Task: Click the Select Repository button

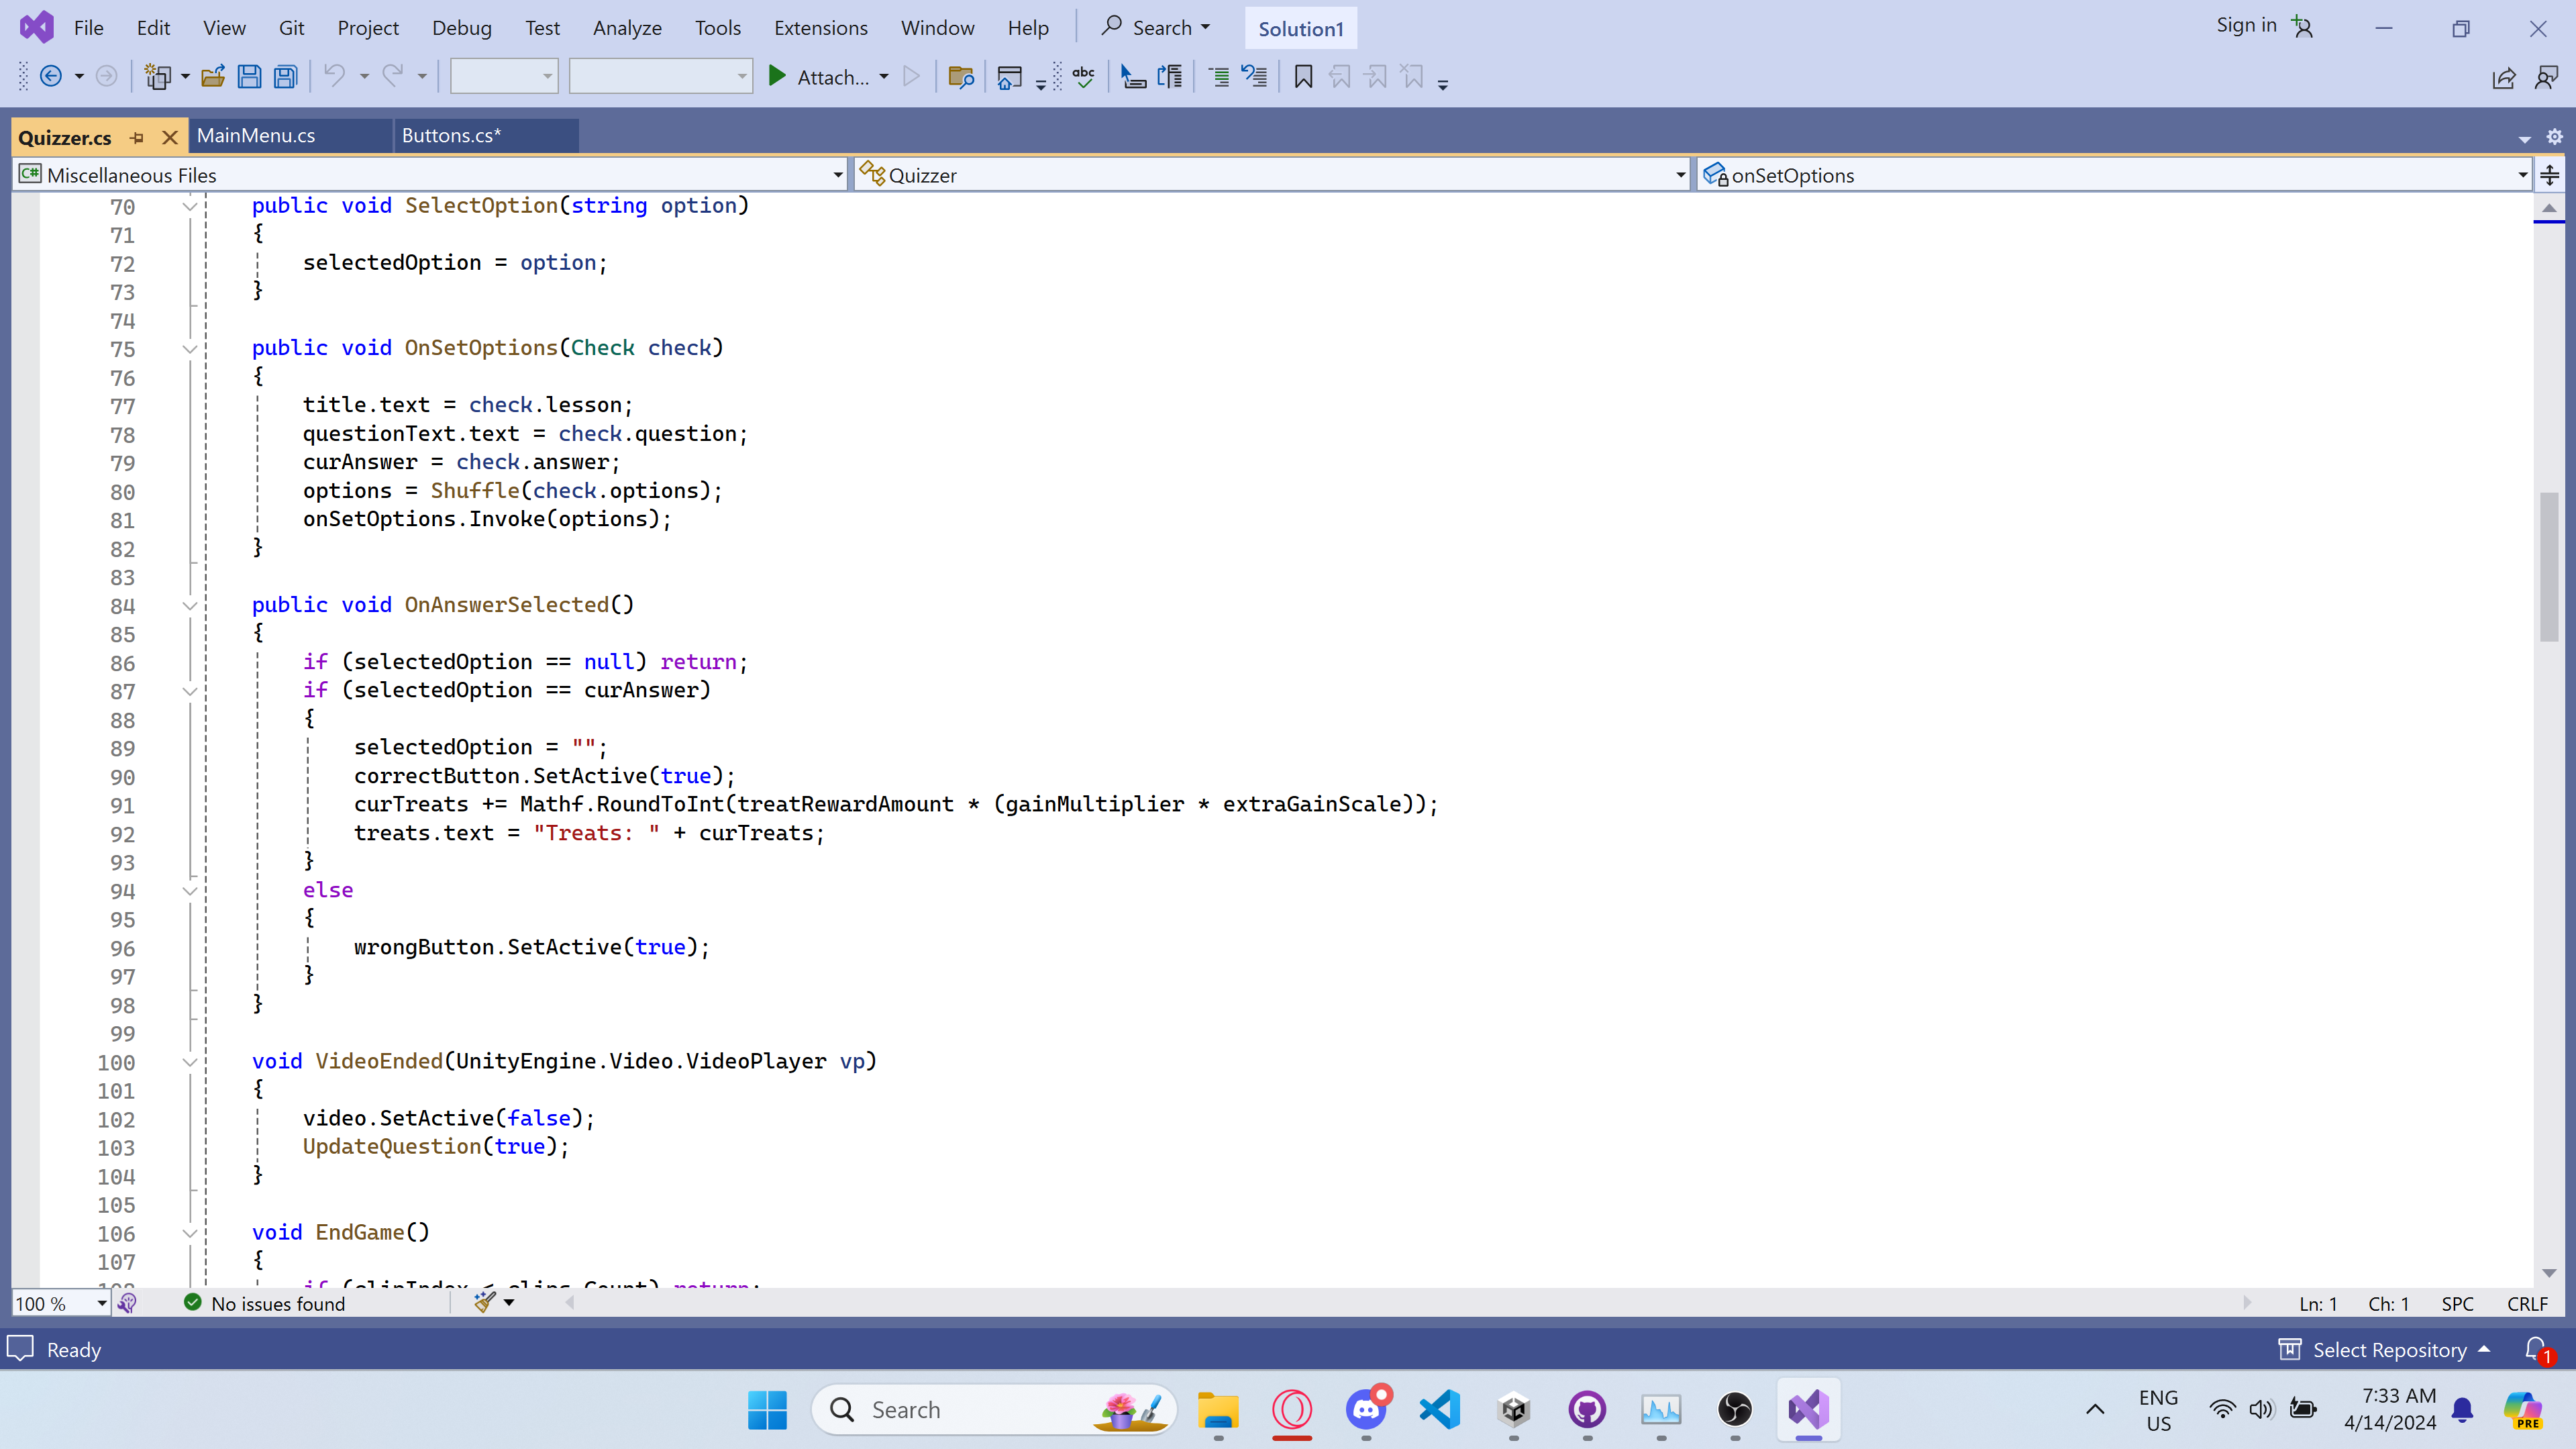Action: 2388,1349
